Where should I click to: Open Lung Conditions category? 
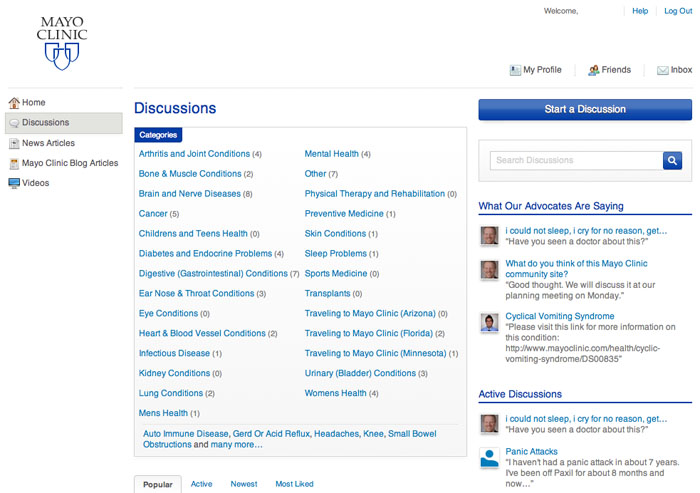pos(171,393)
